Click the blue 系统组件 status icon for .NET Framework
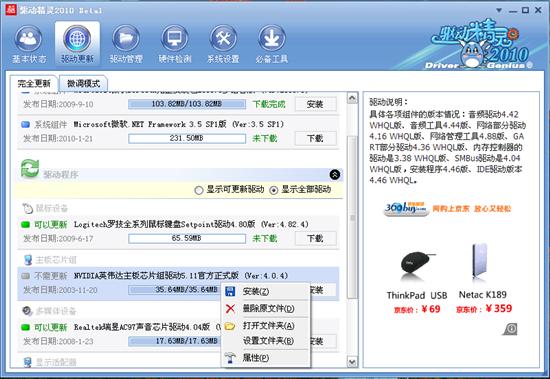This screenshot has width=550, height=379. 26,125
